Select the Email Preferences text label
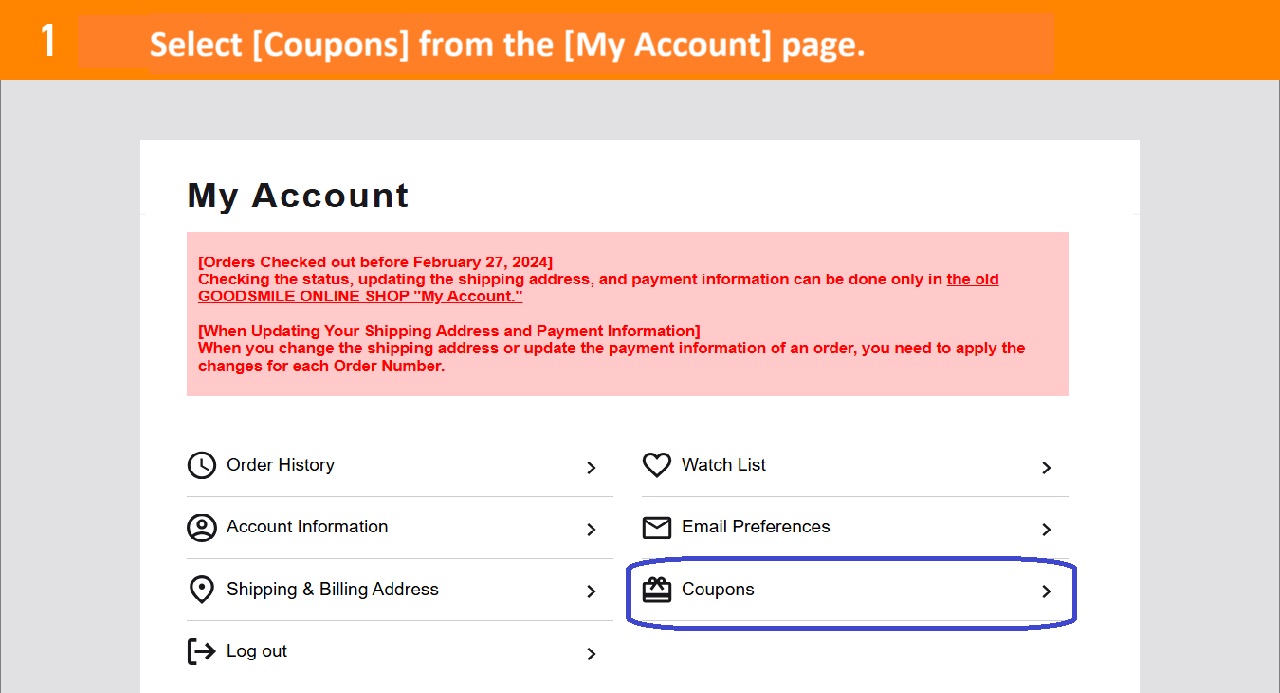 coord(756,526)
